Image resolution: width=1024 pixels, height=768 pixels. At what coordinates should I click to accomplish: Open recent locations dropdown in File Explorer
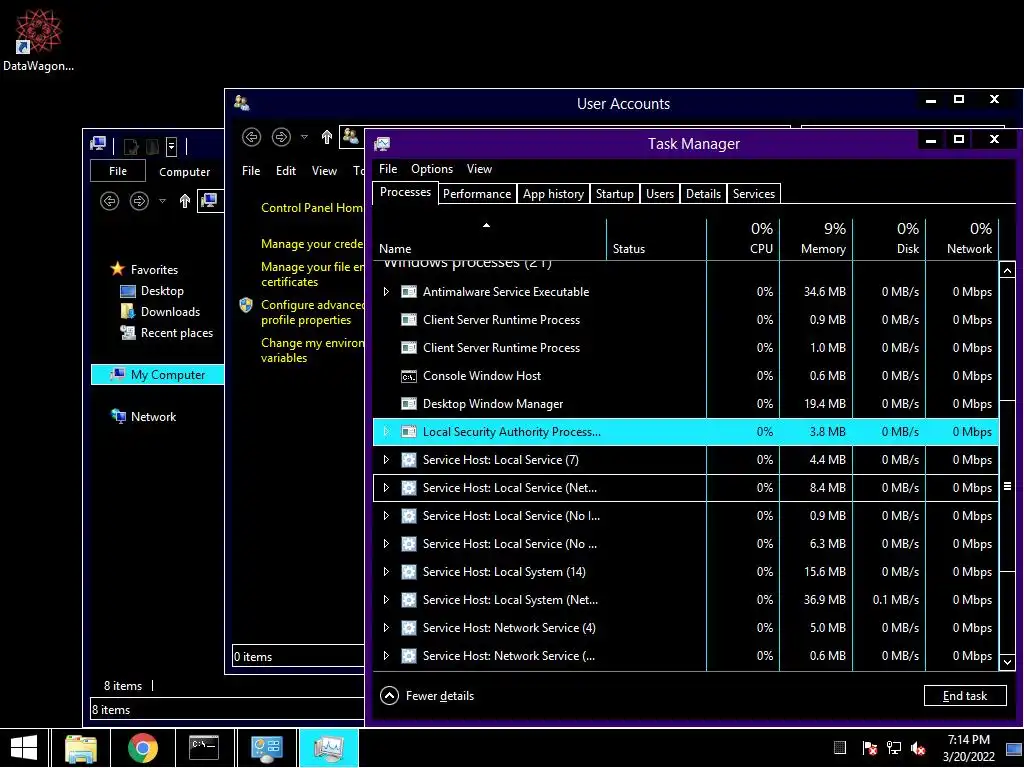(x=163, y=200)
